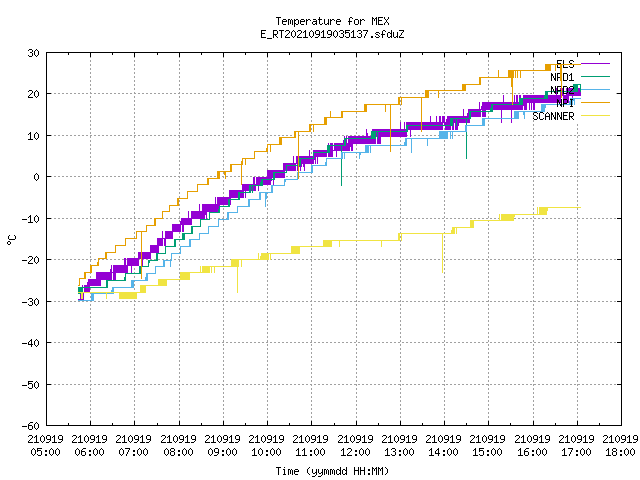640x480 pixels.
Task: Click the green NPD1 legend line sample
Action: 595,76
